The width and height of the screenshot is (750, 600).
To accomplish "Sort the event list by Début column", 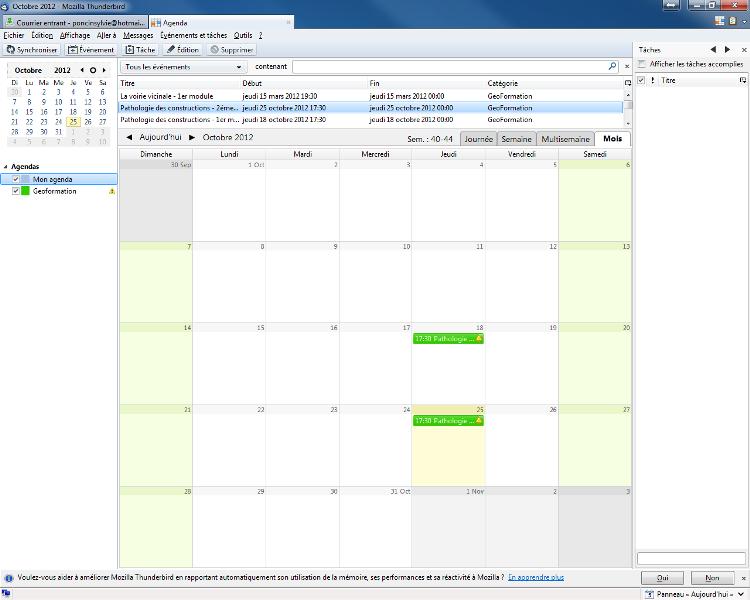I will pyautogui.click(x=304, y=83).
